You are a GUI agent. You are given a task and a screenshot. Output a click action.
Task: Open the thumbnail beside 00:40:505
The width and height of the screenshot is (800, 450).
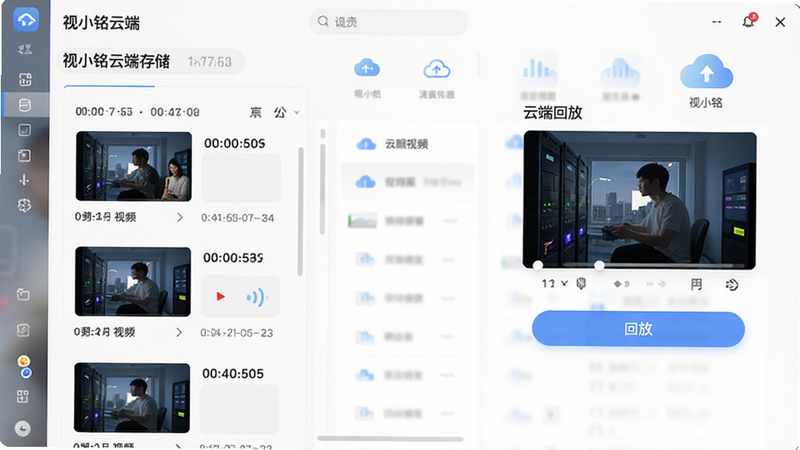[132, 397]
